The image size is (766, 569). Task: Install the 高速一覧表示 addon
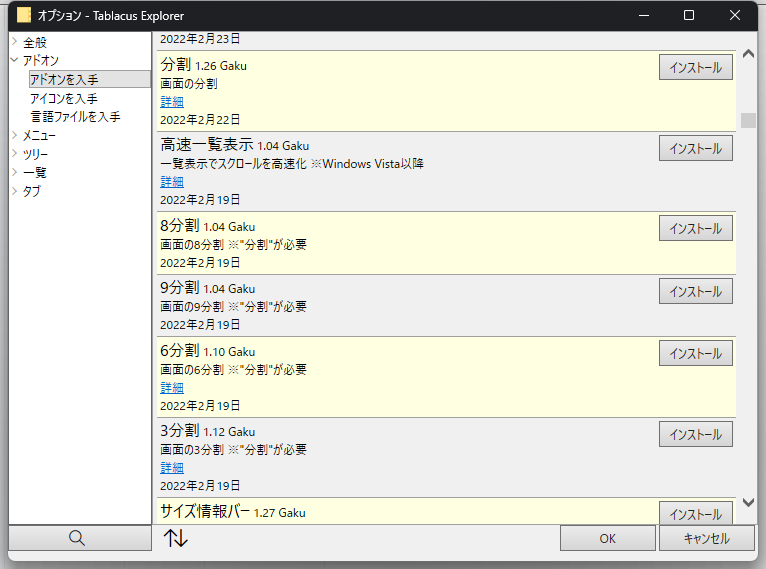pyautogui.click(x=695, y=148)
